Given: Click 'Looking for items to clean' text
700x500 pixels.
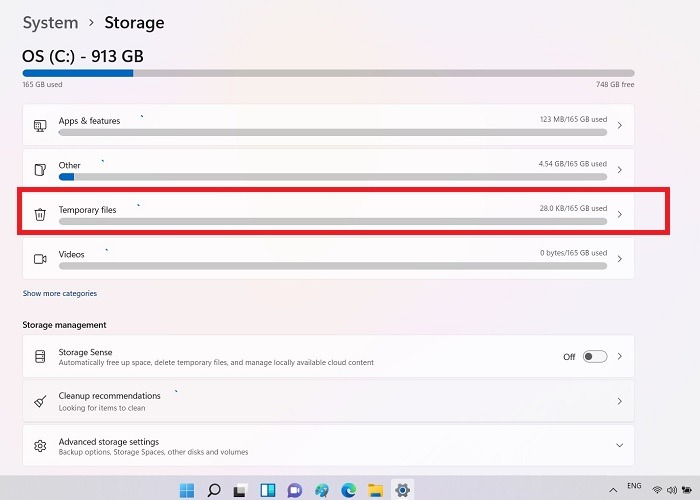Looking at the screenshot, I should pos(102,408).
